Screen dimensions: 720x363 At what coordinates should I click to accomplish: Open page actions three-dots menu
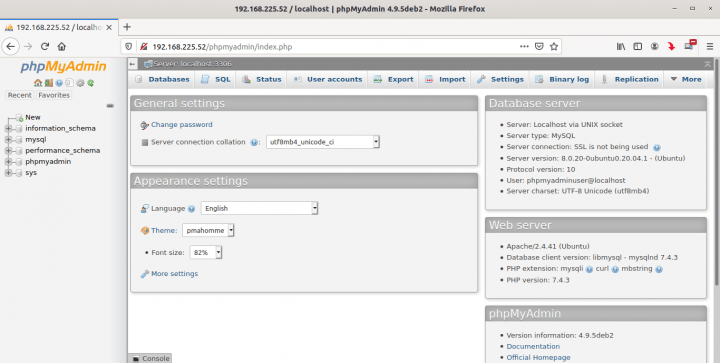(x=524, y=46)
